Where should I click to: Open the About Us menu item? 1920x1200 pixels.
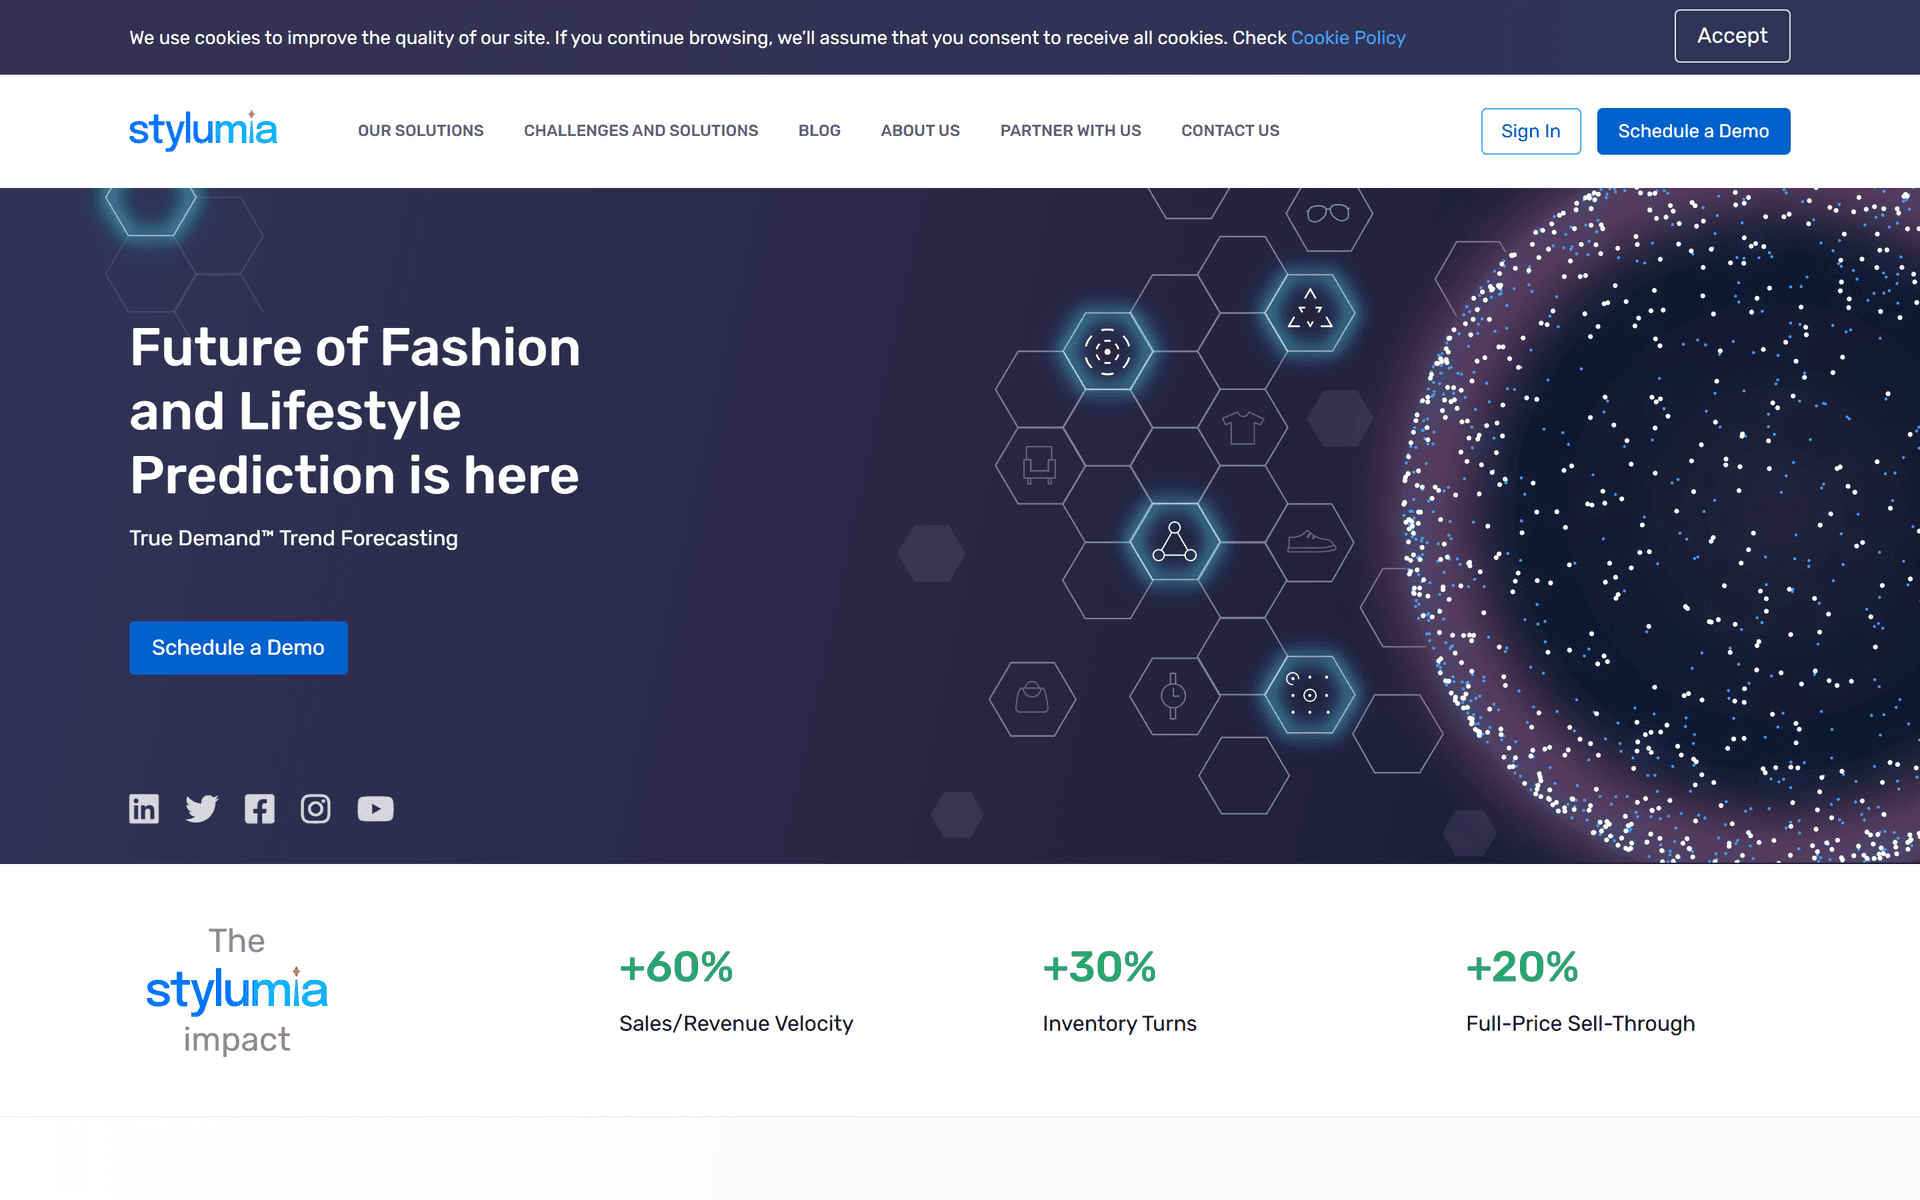920,131
